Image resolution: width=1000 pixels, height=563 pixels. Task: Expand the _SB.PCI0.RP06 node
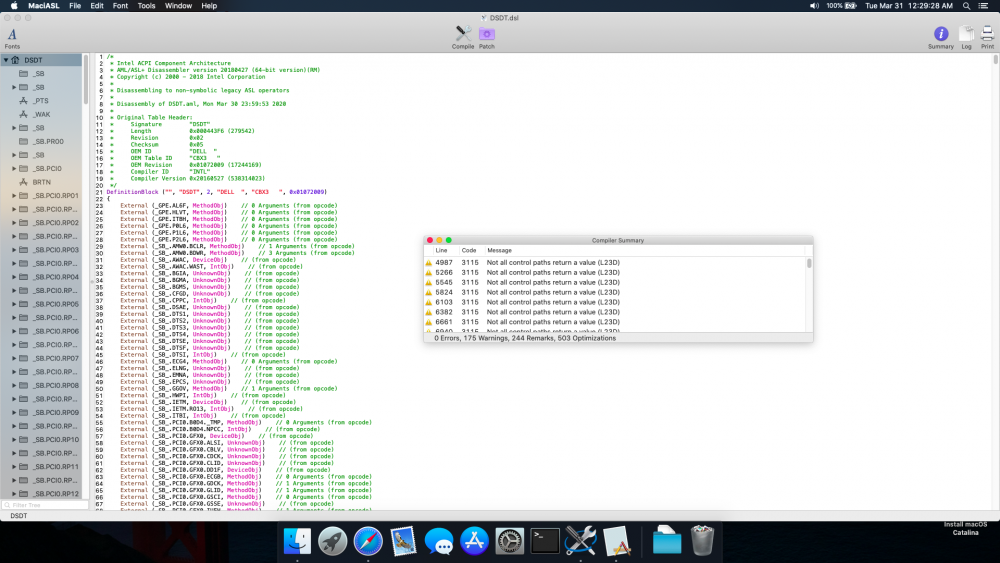tap(14, 331)
